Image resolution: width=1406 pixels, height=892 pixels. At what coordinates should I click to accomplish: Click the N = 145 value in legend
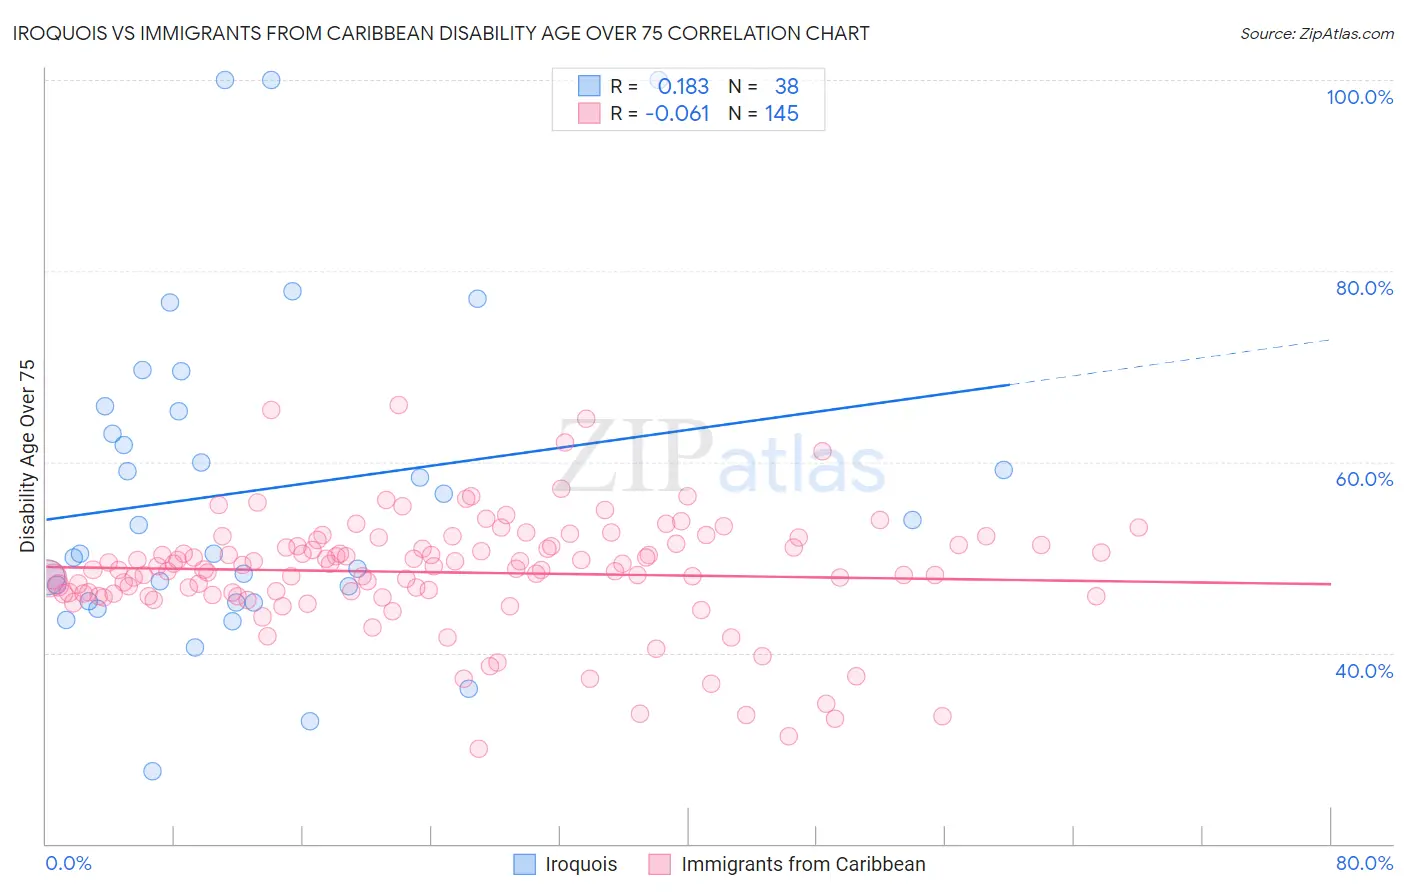coord(763,114)
